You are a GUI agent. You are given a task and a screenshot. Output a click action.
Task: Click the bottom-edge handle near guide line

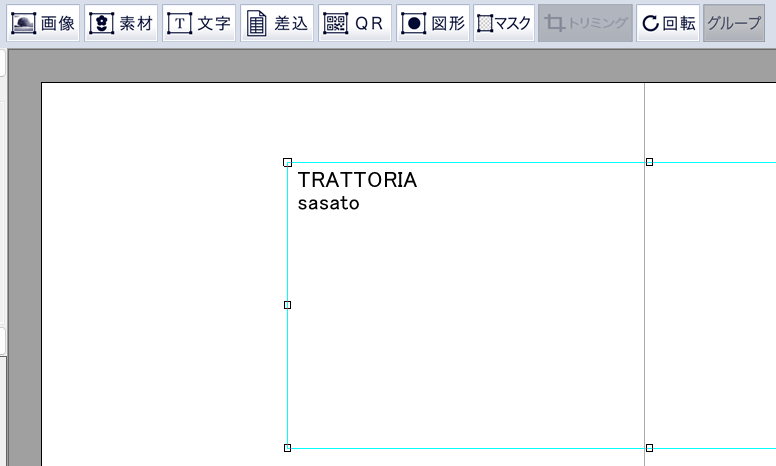649,448
